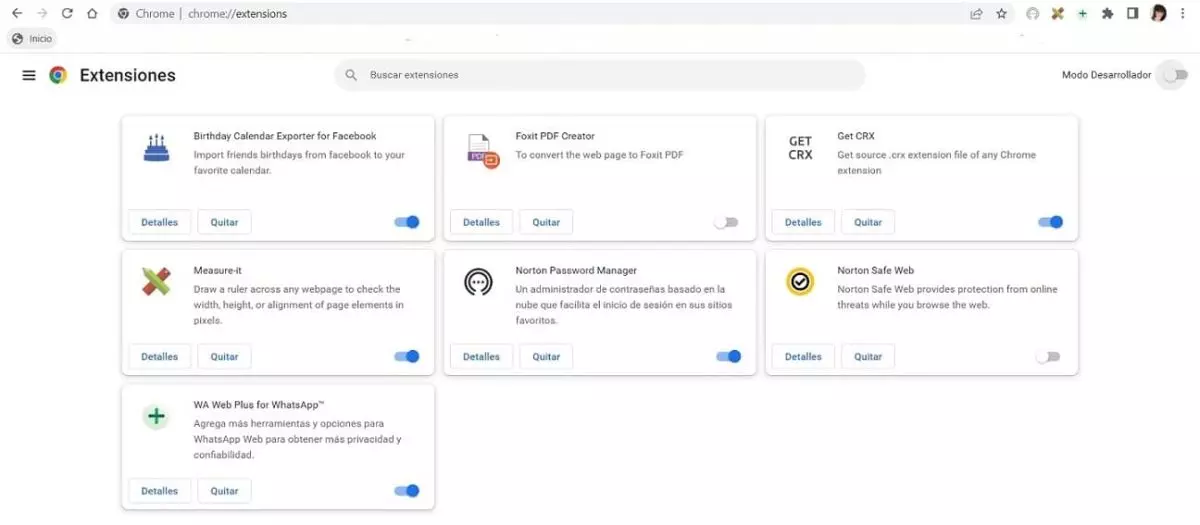Click the 'Foxit PDF Creator' title text
This screenshot has width=1200, height=525.
pos(555,136)
